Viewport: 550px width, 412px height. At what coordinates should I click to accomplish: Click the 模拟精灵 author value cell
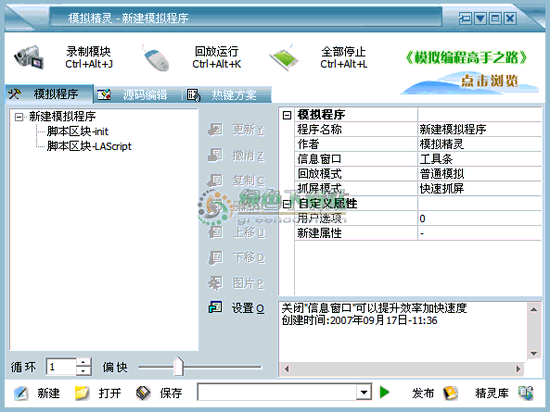coord(479,144)
